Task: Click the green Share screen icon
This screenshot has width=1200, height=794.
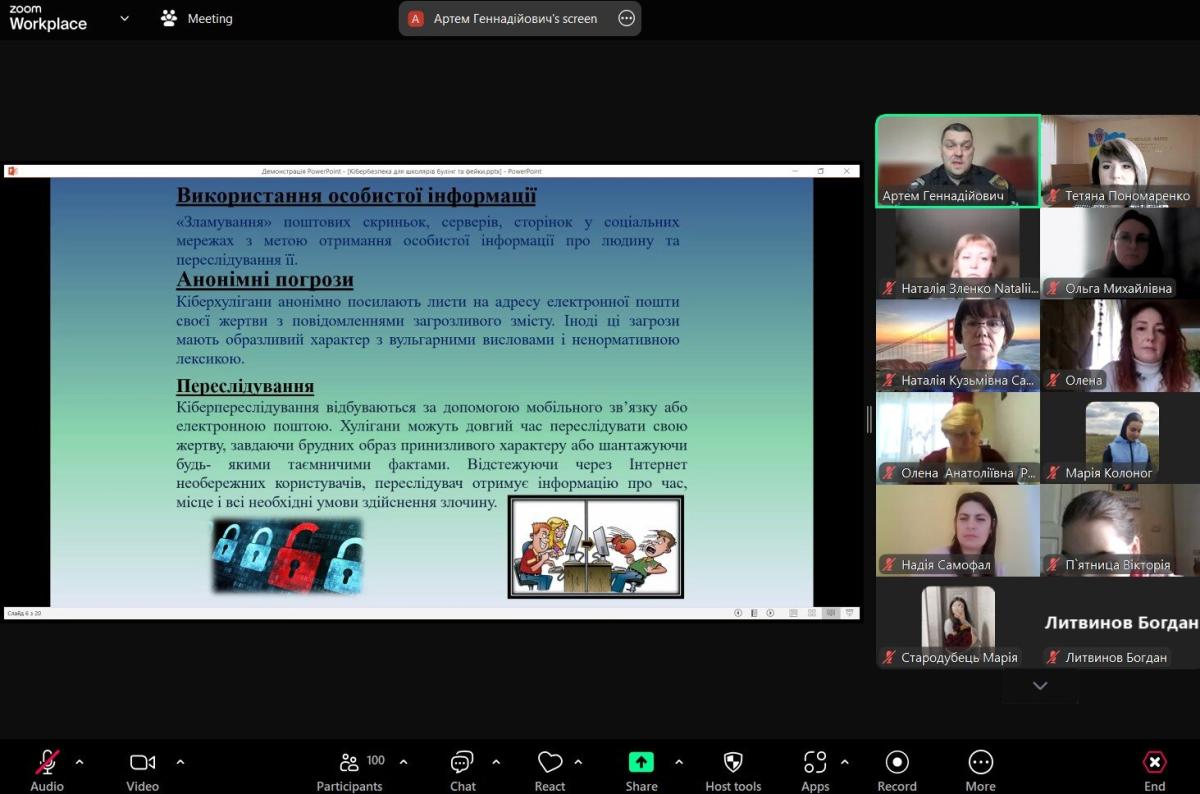Action: tap(641, 762)
